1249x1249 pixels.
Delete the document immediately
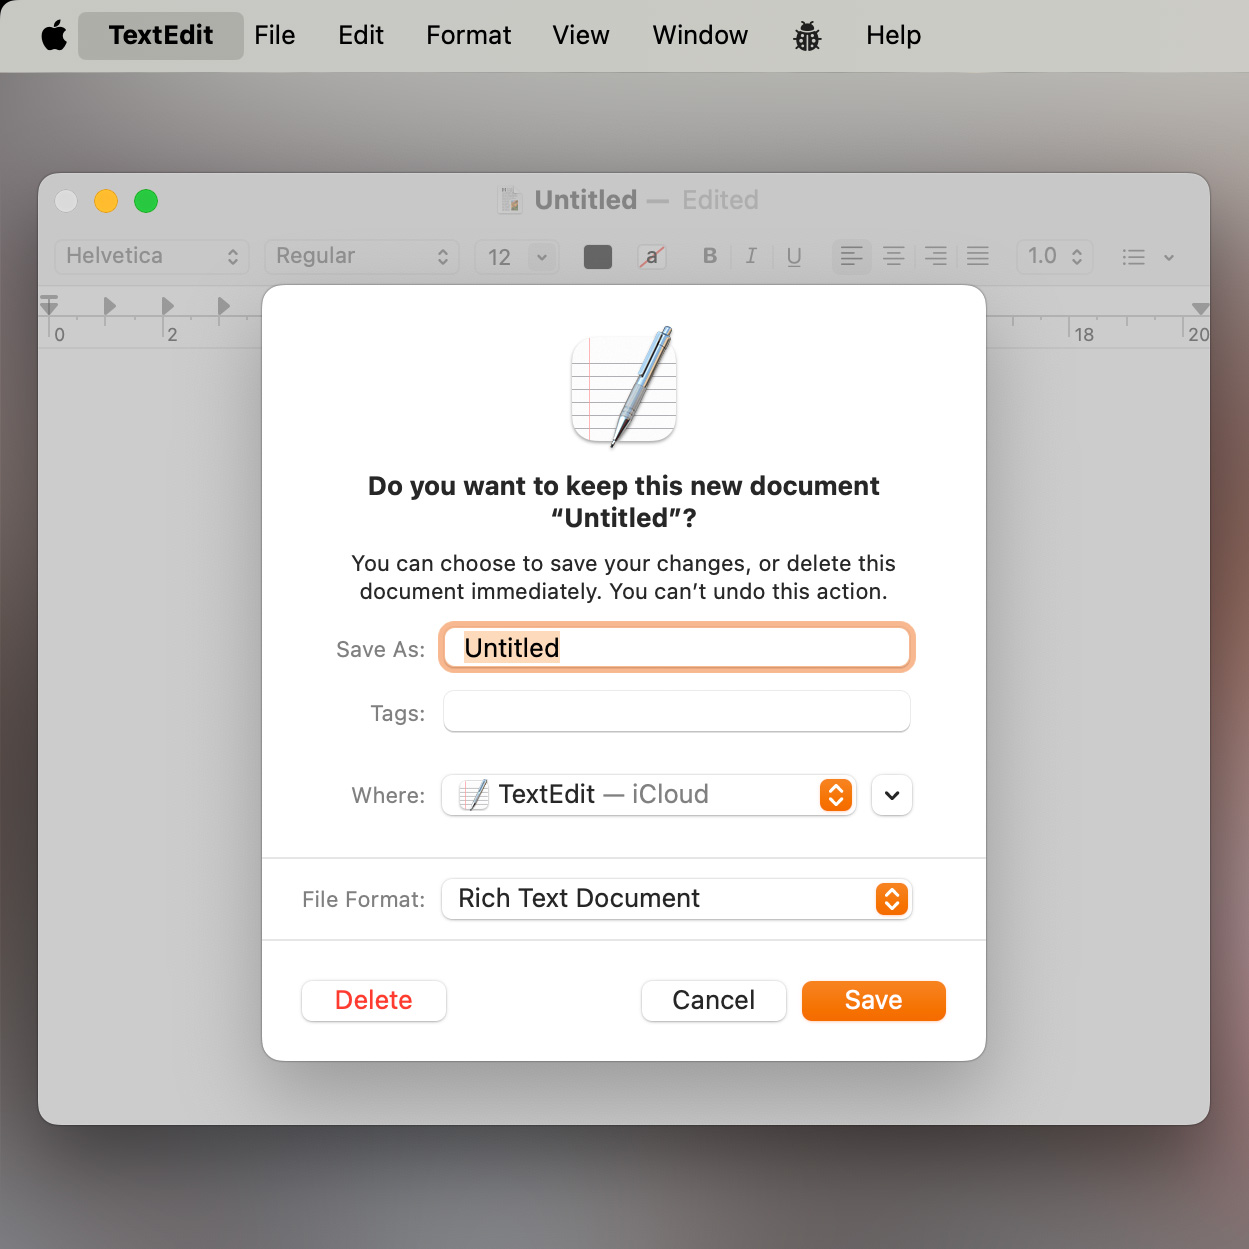pos(373,1000)
